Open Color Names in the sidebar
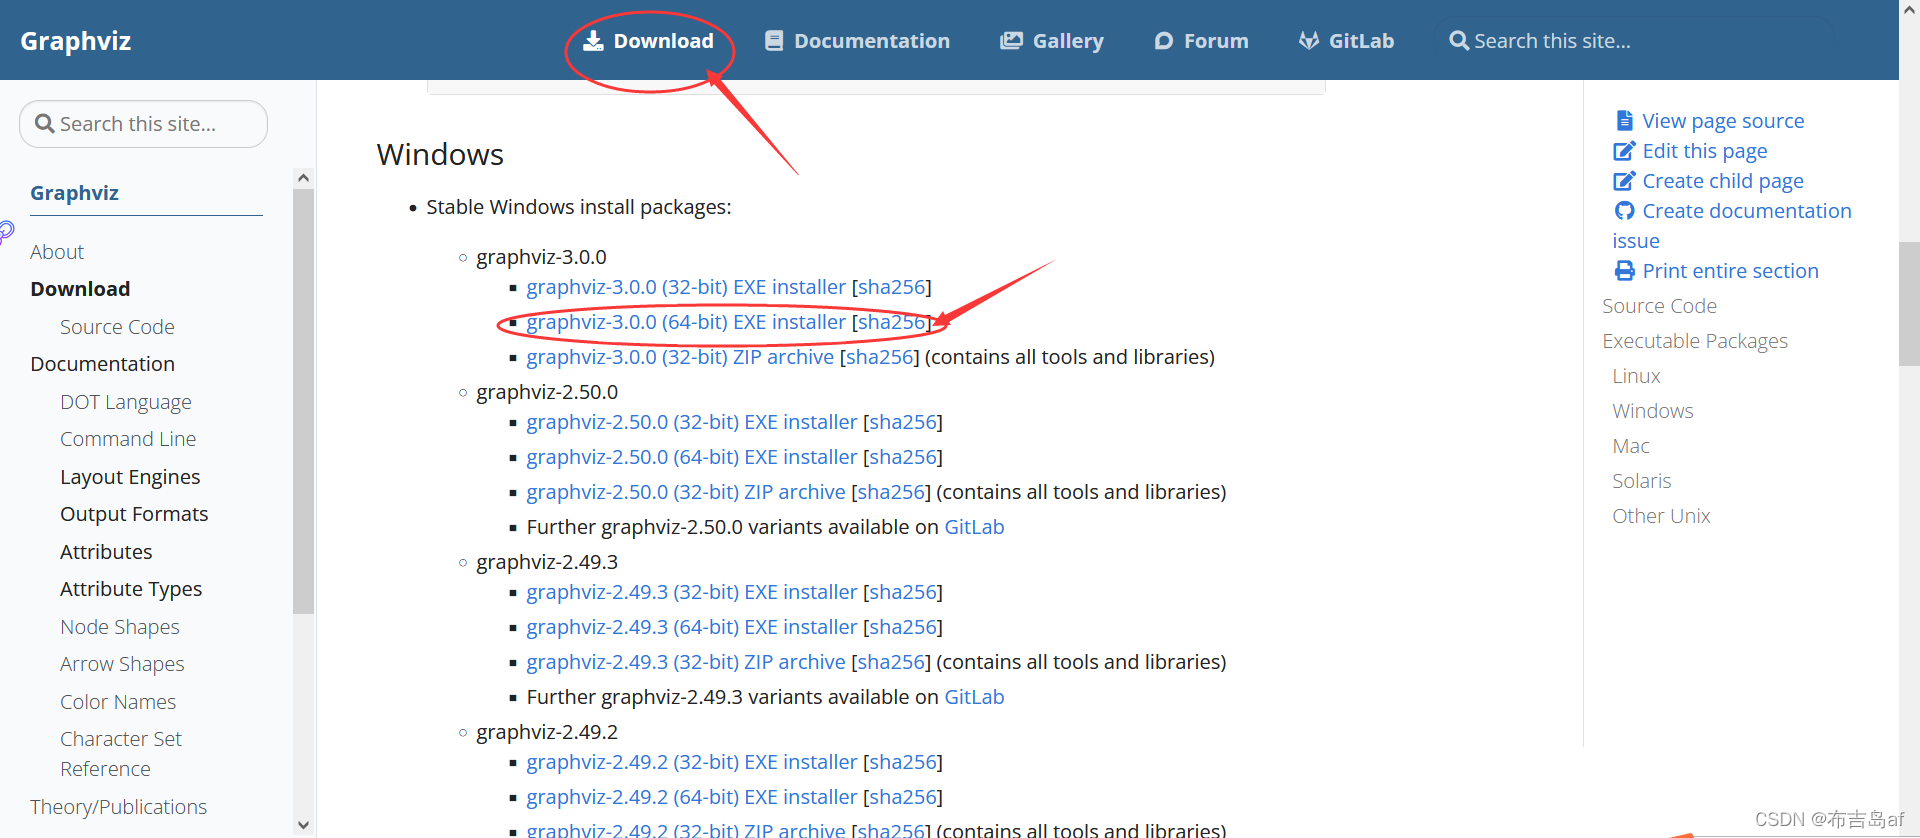Screen dimensions: 1920x838 click(118, 702)
